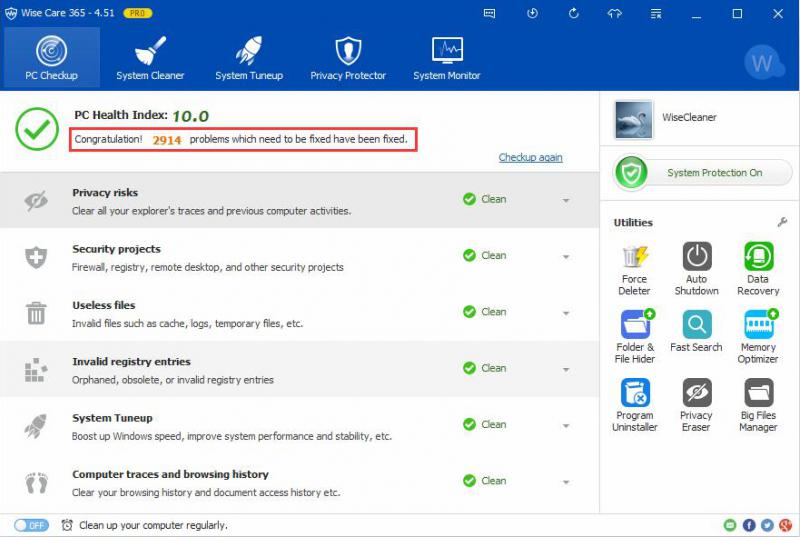Click the PRO badge in title bar
The image size is (800, 537).
(138, 13)
